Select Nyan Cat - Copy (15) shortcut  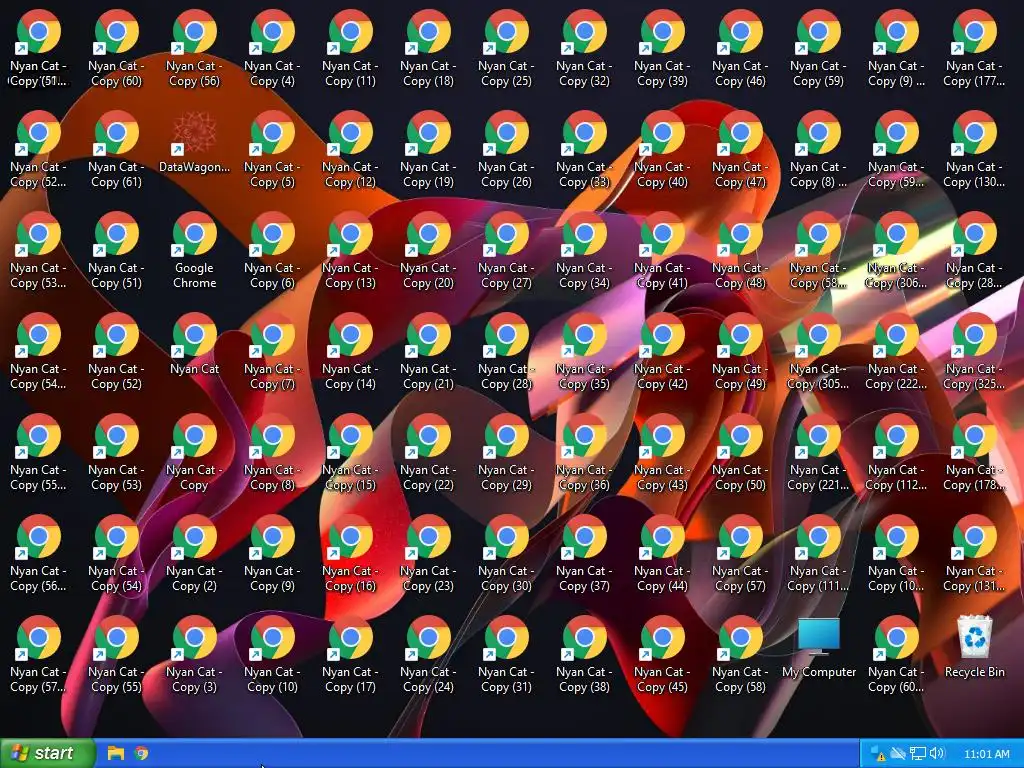click(350, 453)
